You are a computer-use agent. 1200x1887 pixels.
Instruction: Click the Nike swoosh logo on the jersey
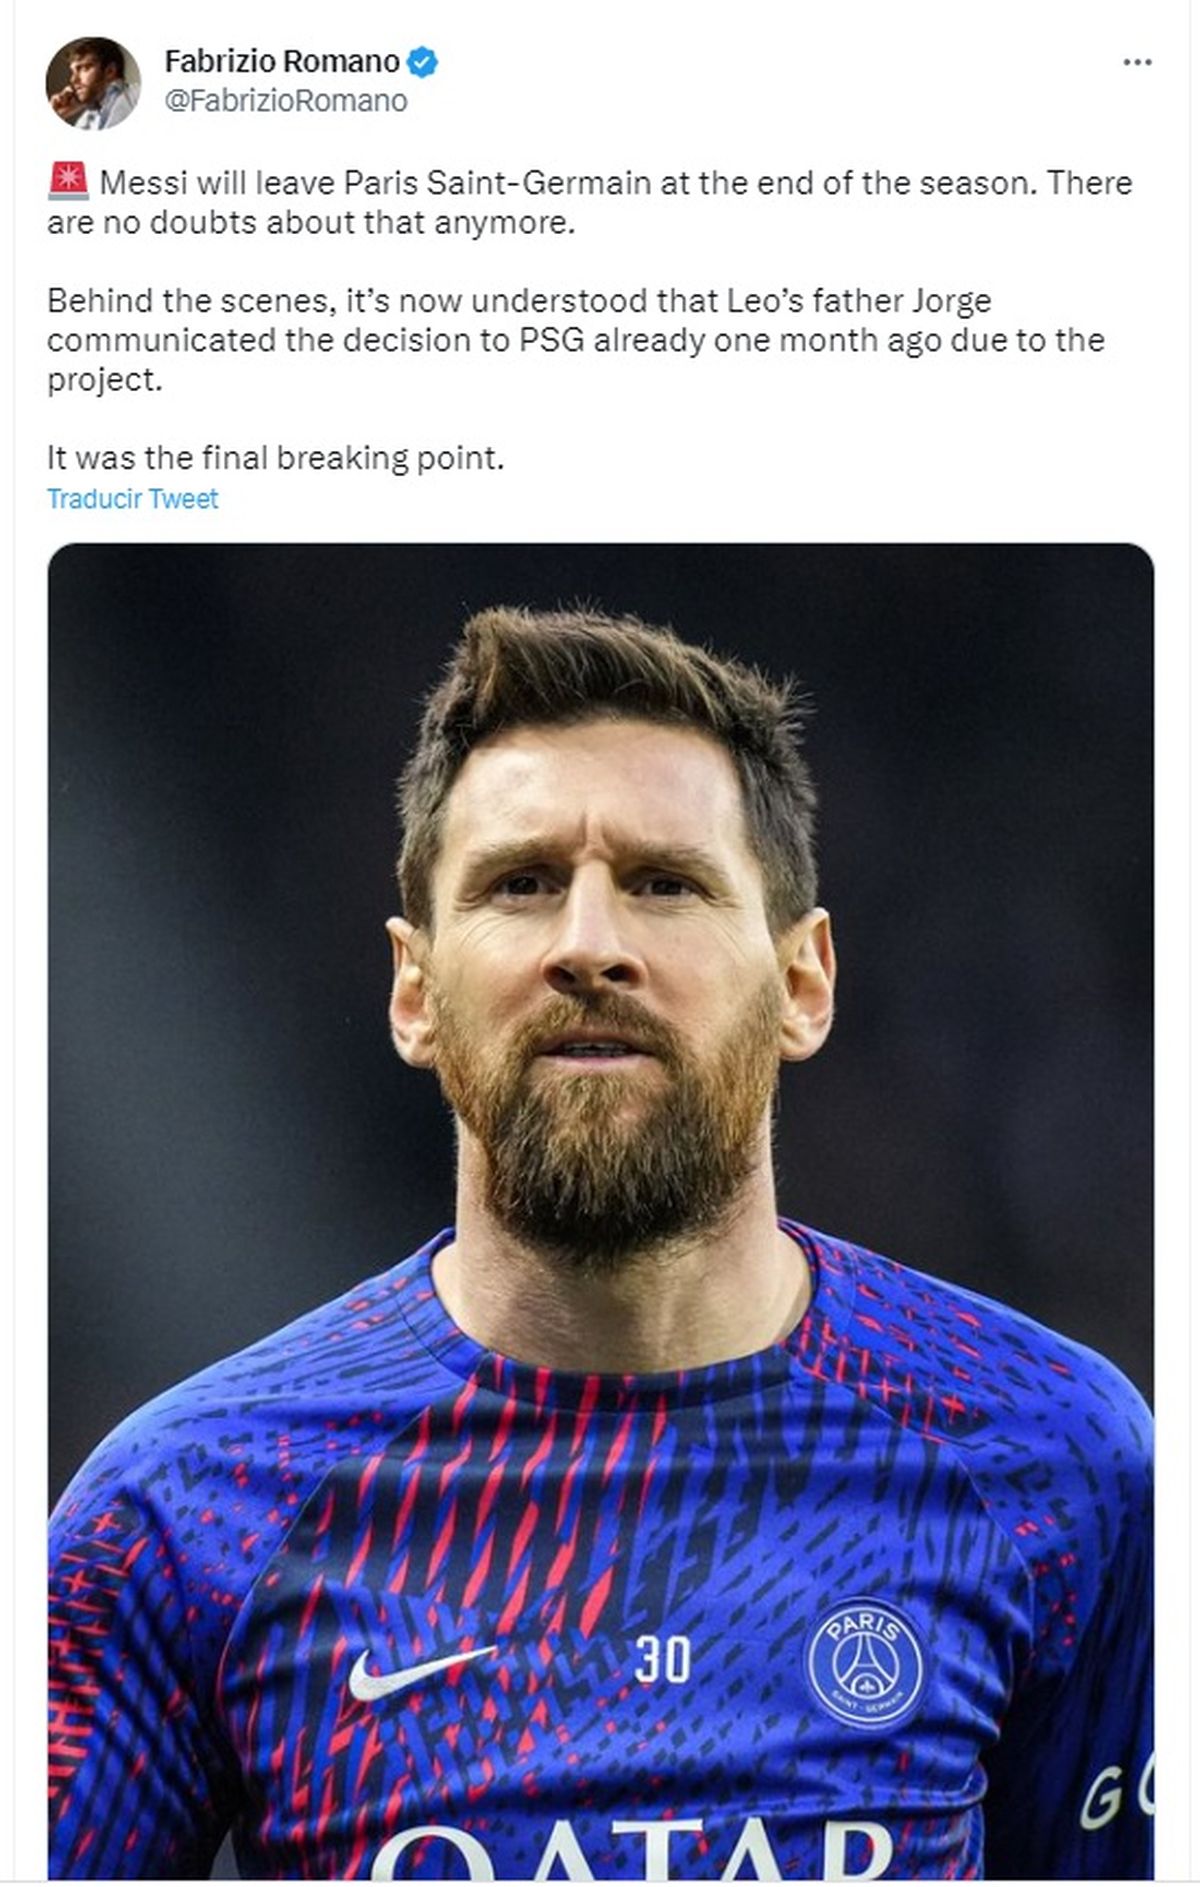pos(418,1672)
